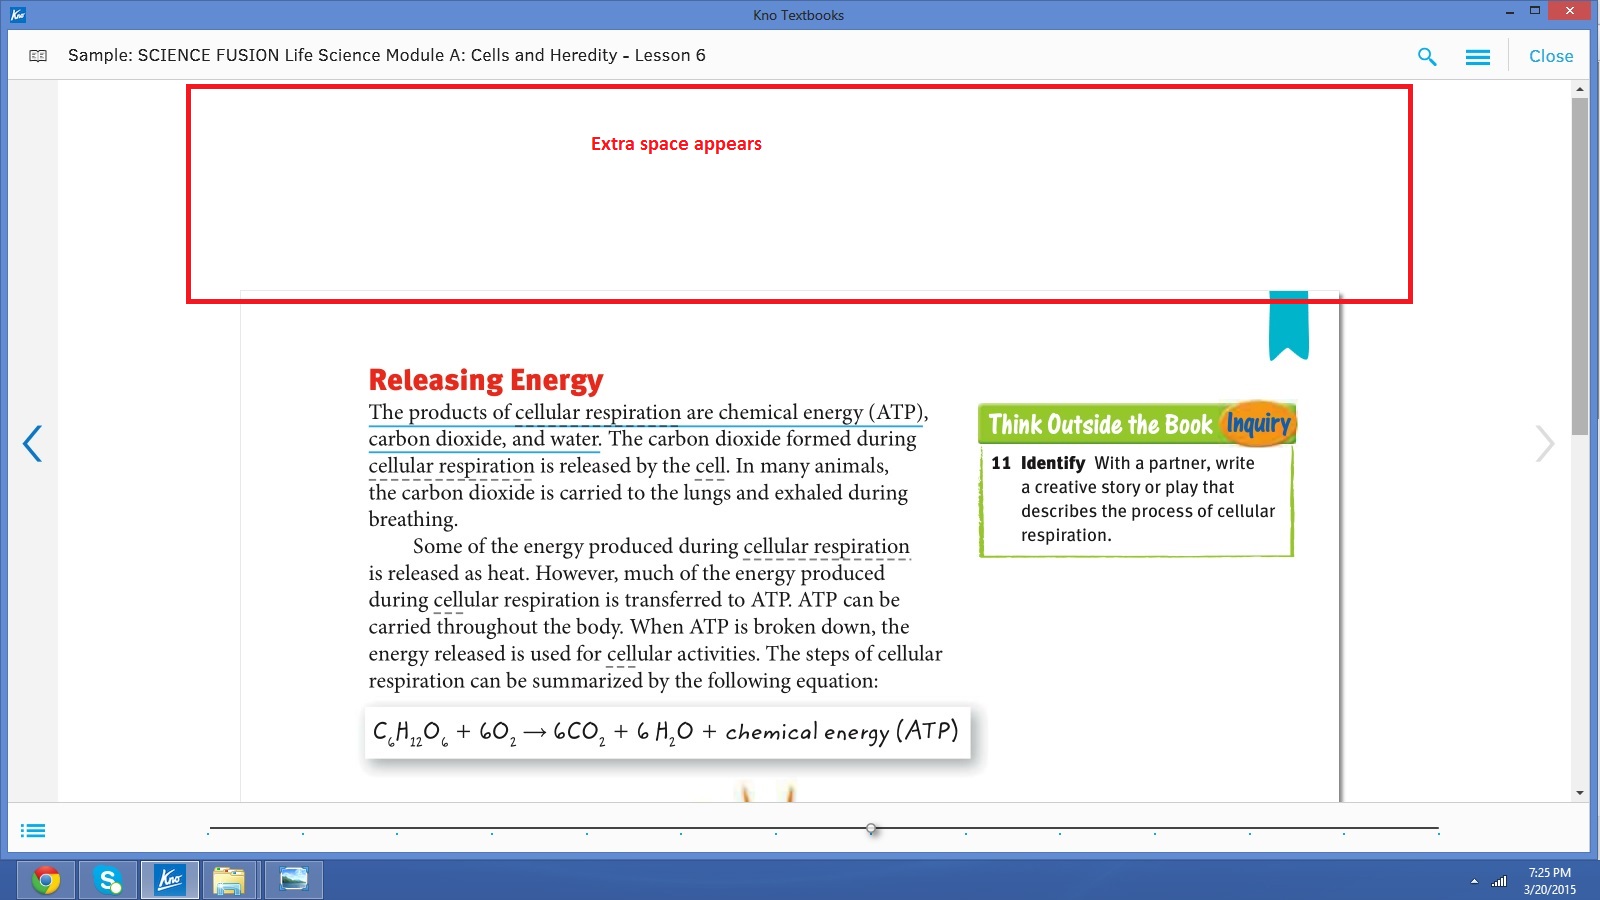Maximize the Kno Textbooks window
The height and width of the screenshot is (900, 1600).
click(x=1535, y=11)
